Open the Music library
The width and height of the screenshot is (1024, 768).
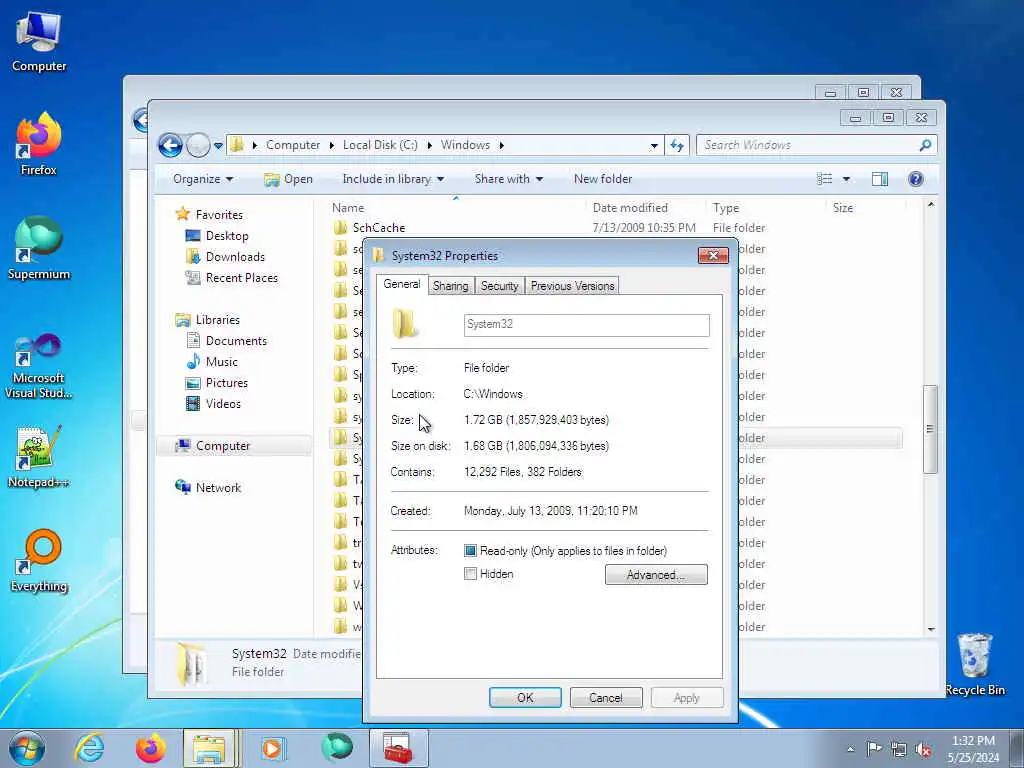(x=221, y=362)
